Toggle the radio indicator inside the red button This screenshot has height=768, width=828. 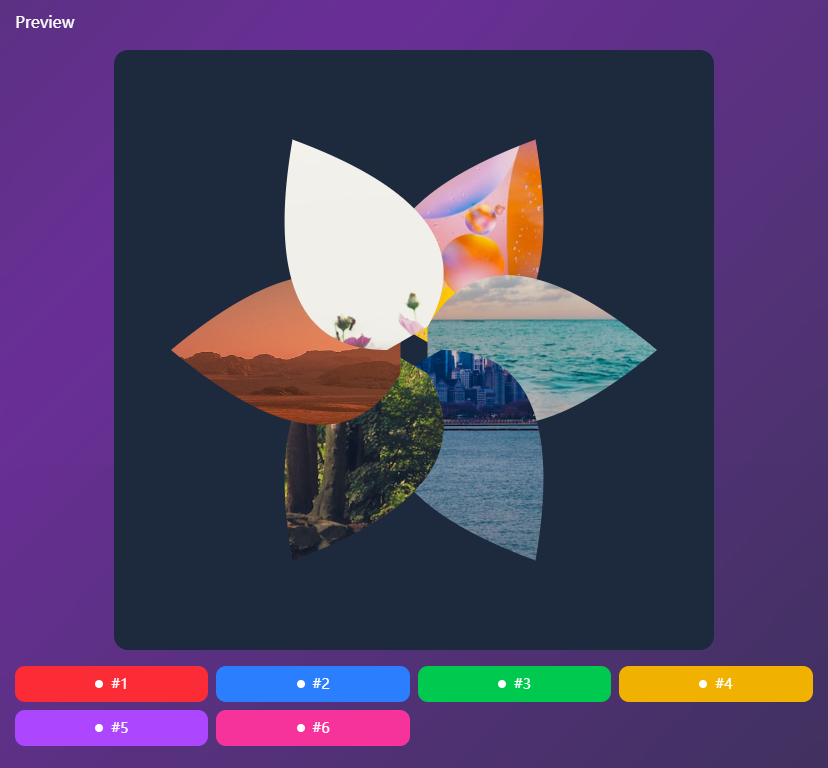tap(100, 684)
